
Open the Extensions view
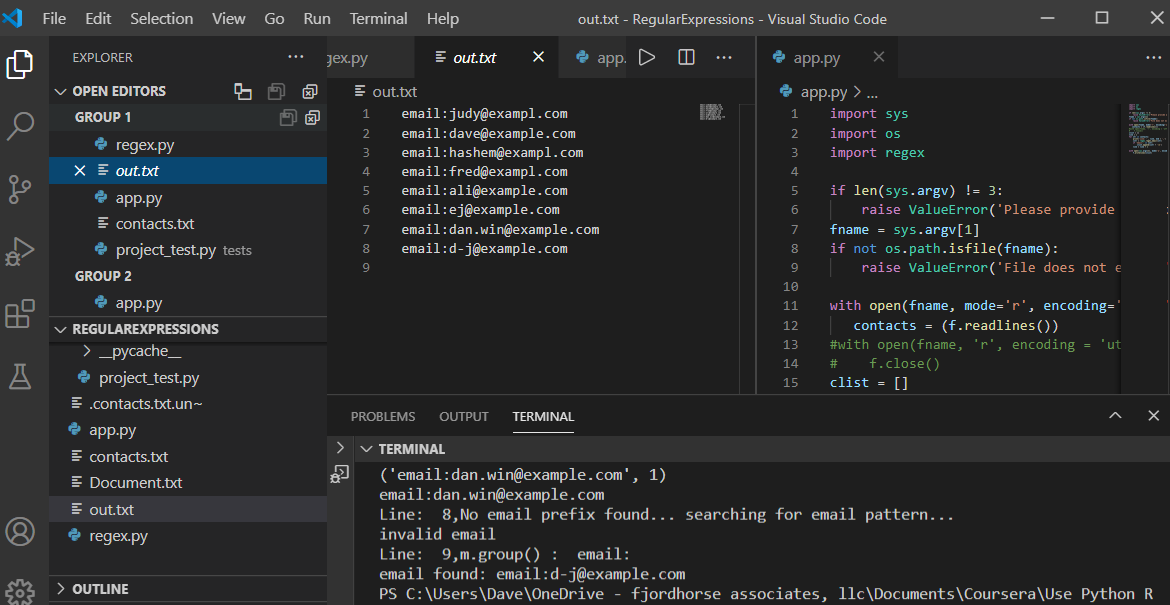20,314
